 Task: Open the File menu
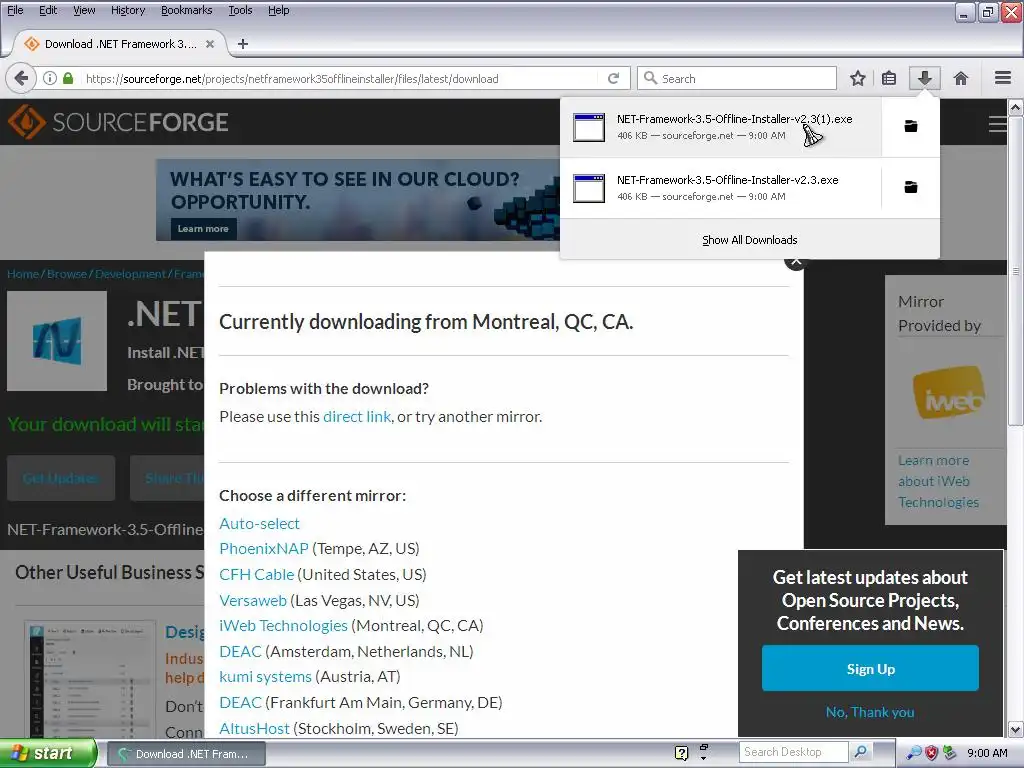coord(15,10)
